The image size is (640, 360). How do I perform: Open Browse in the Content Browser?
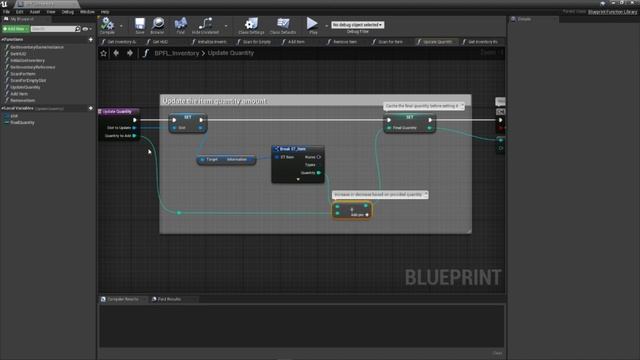(158, 25)
